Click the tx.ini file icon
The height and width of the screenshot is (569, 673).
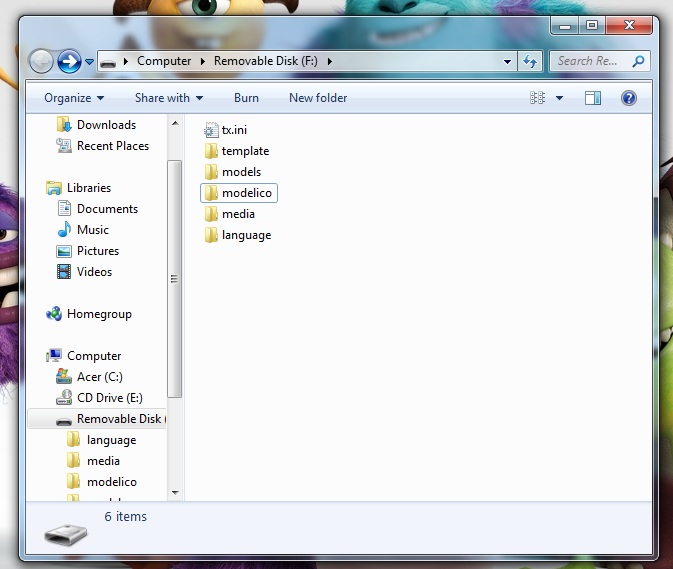pos(211,130)
